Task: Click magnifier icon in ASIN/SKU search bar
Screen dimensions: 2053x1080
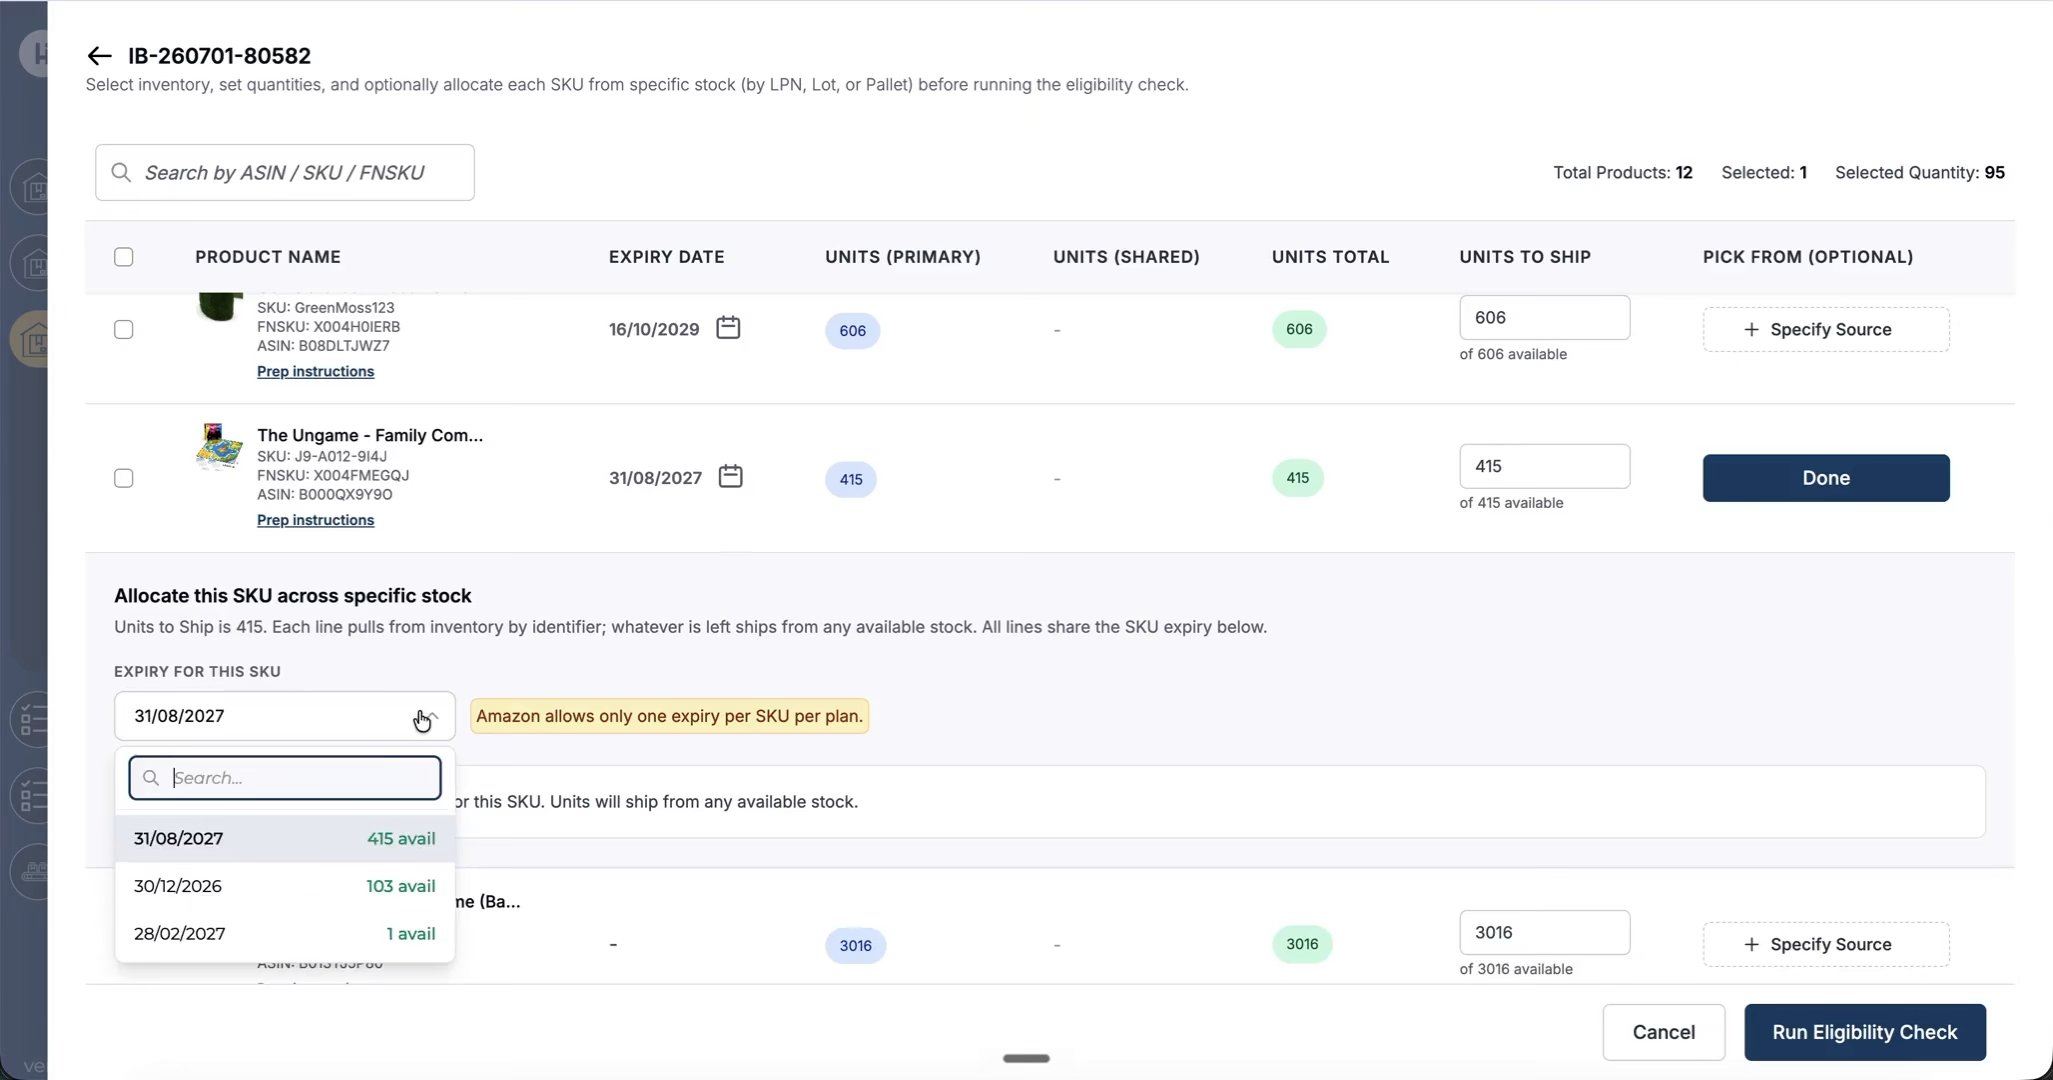Action: (x=121, y=172)
